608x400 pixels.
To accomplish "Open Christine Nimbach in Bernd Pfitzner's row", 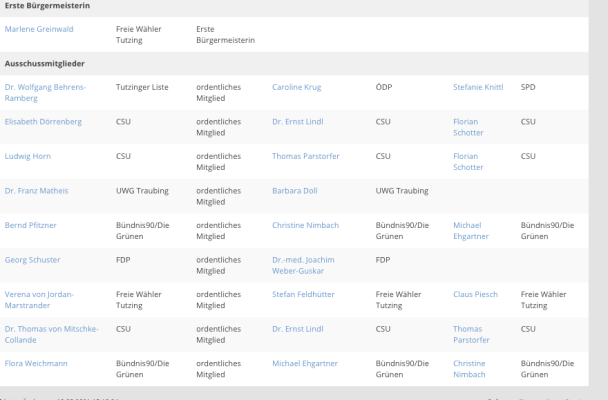I will click(x=306, y=225).
